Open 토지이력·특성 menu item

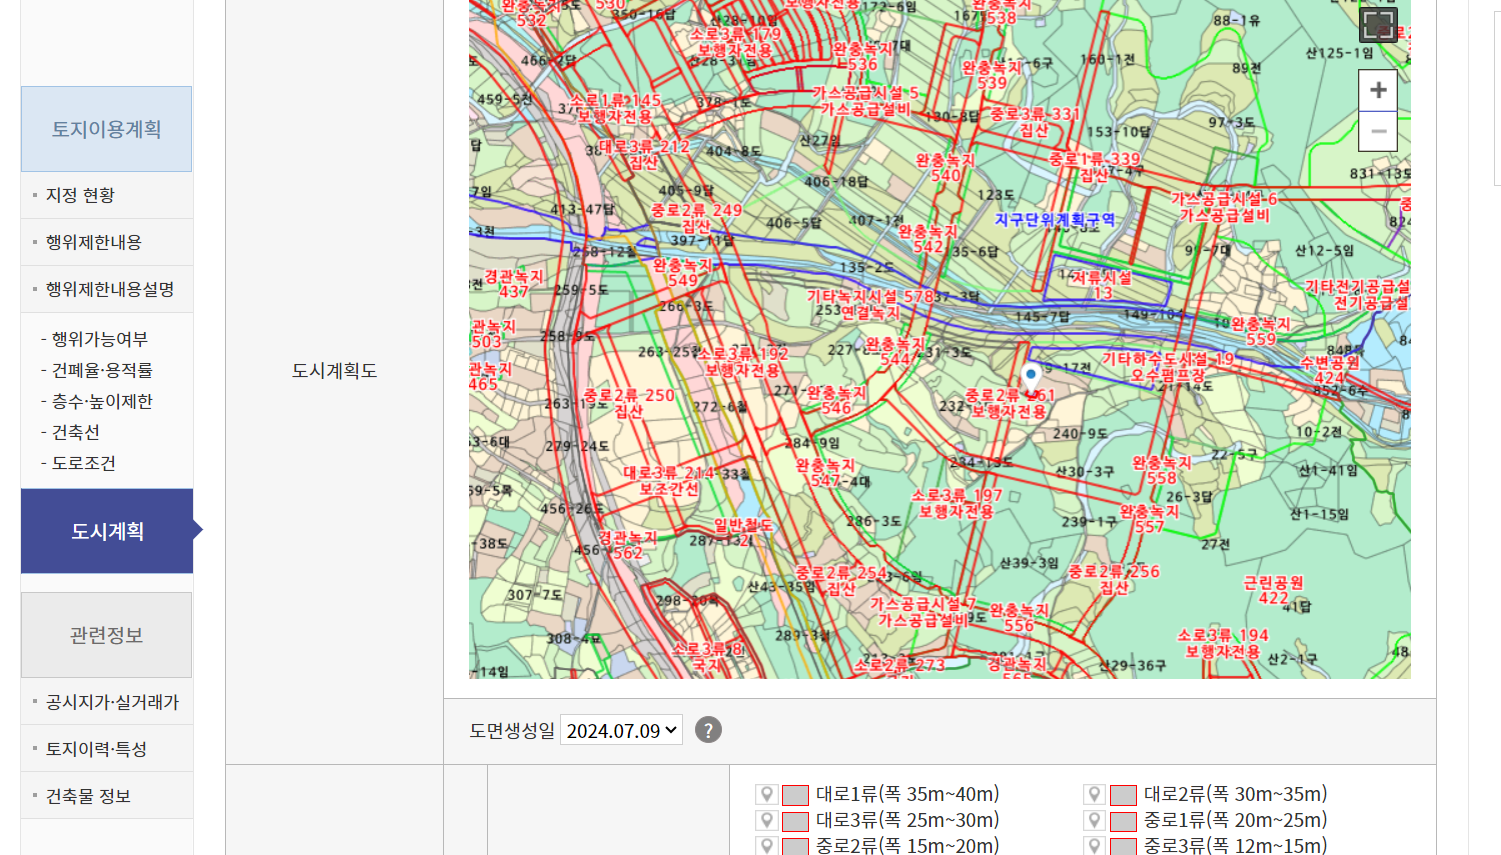pos(96,749)
